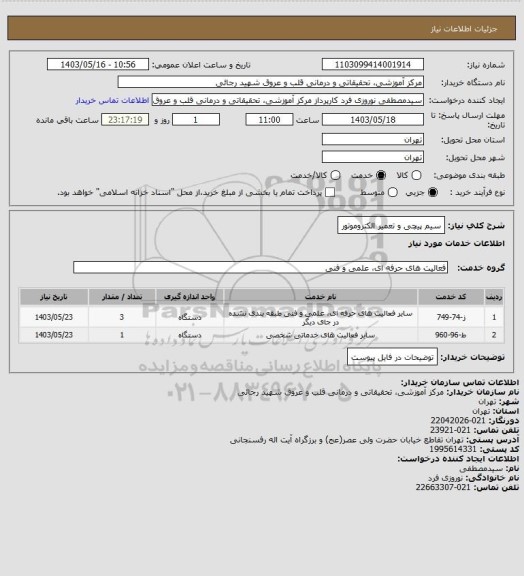Click the توضیحات خریدار text box

pos(392,357)
